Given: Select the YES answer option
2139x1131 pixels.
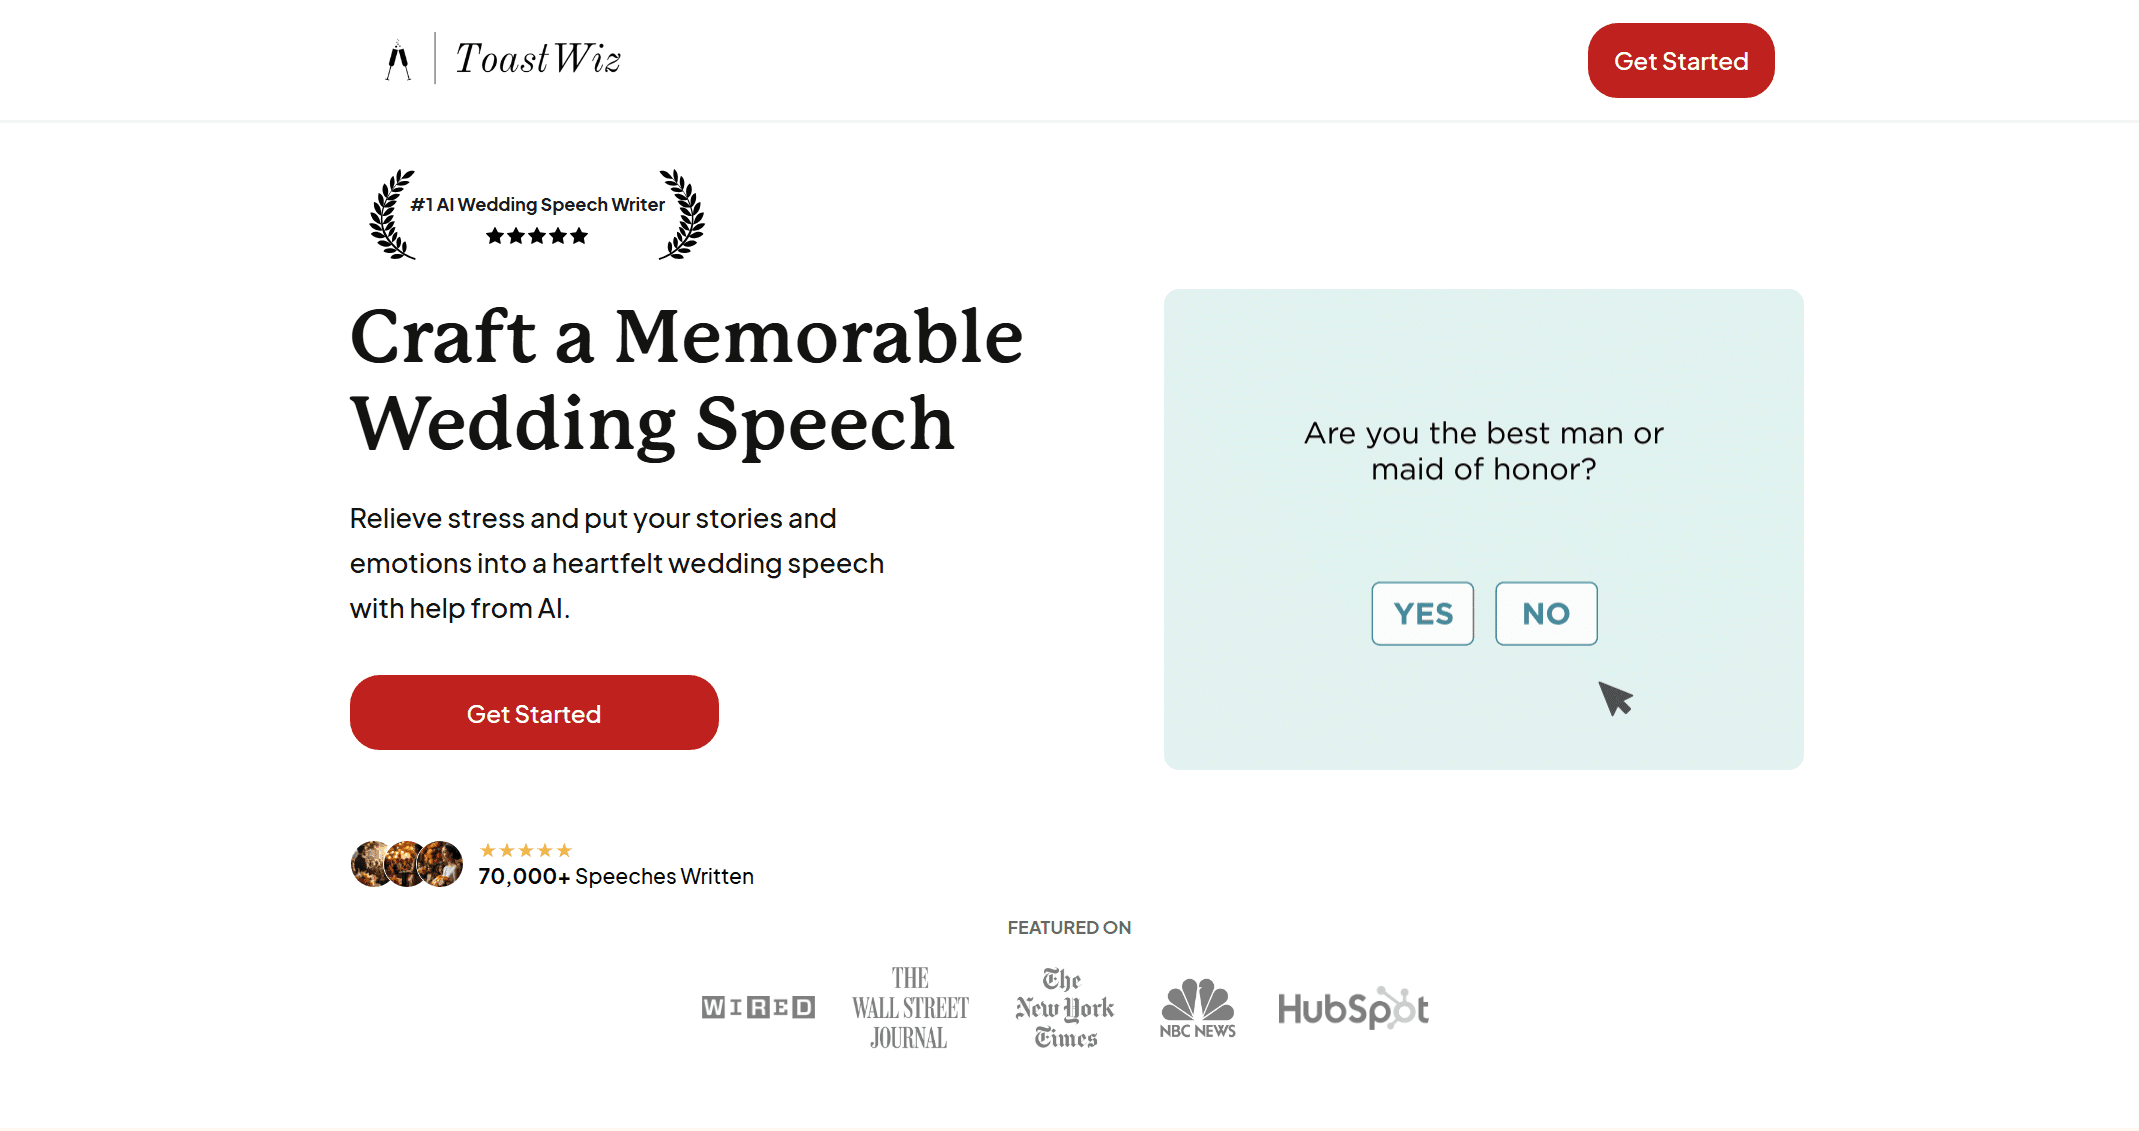Looking at the screenshot, I should tap(1422, 613).
